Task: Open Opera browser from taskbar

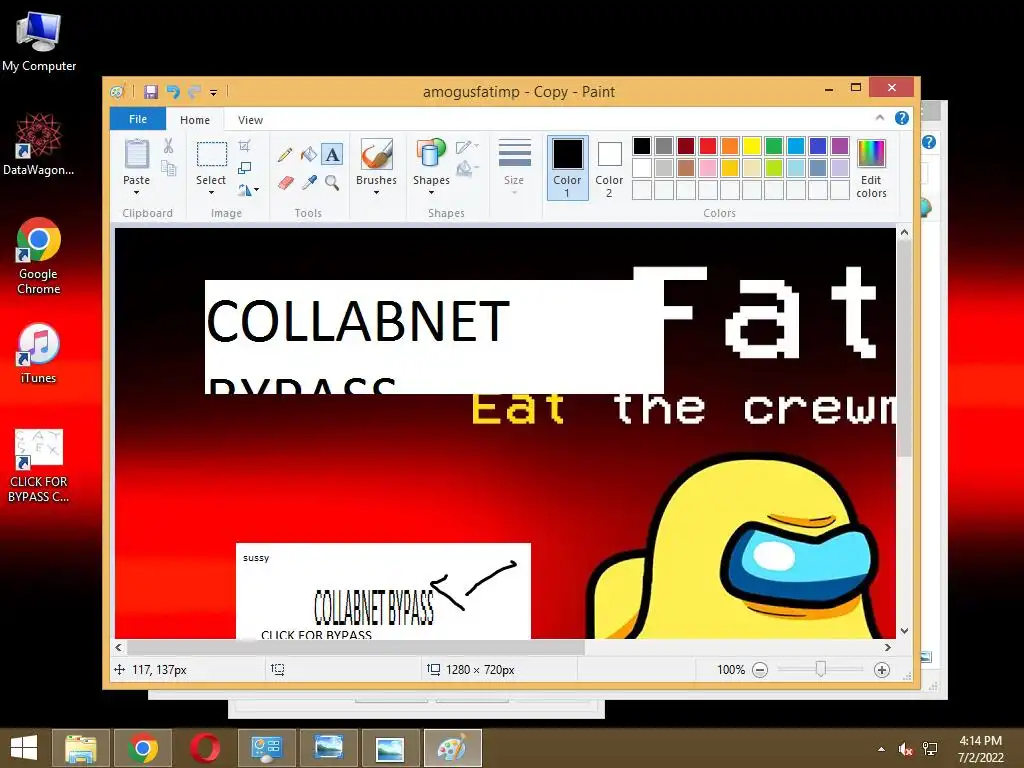Action: click(204, 748)
